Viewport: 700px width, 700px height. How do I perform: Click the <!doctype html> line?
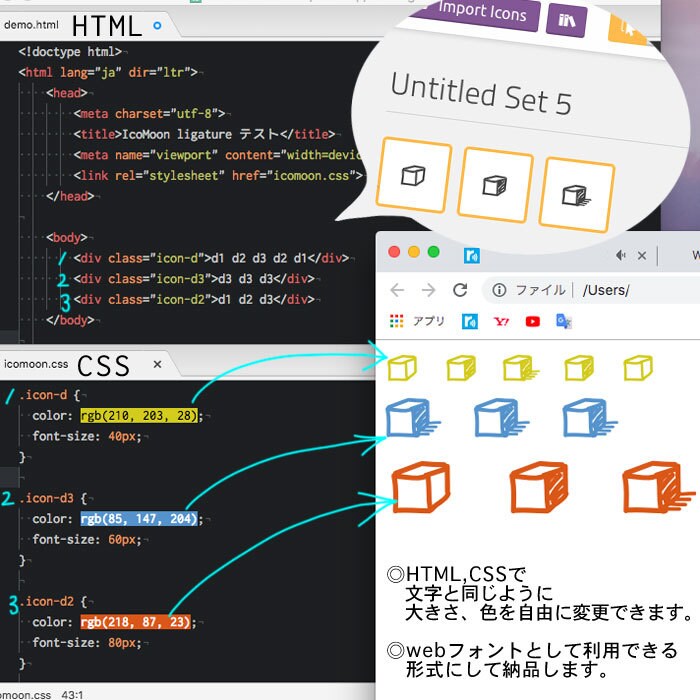(70, 52)
